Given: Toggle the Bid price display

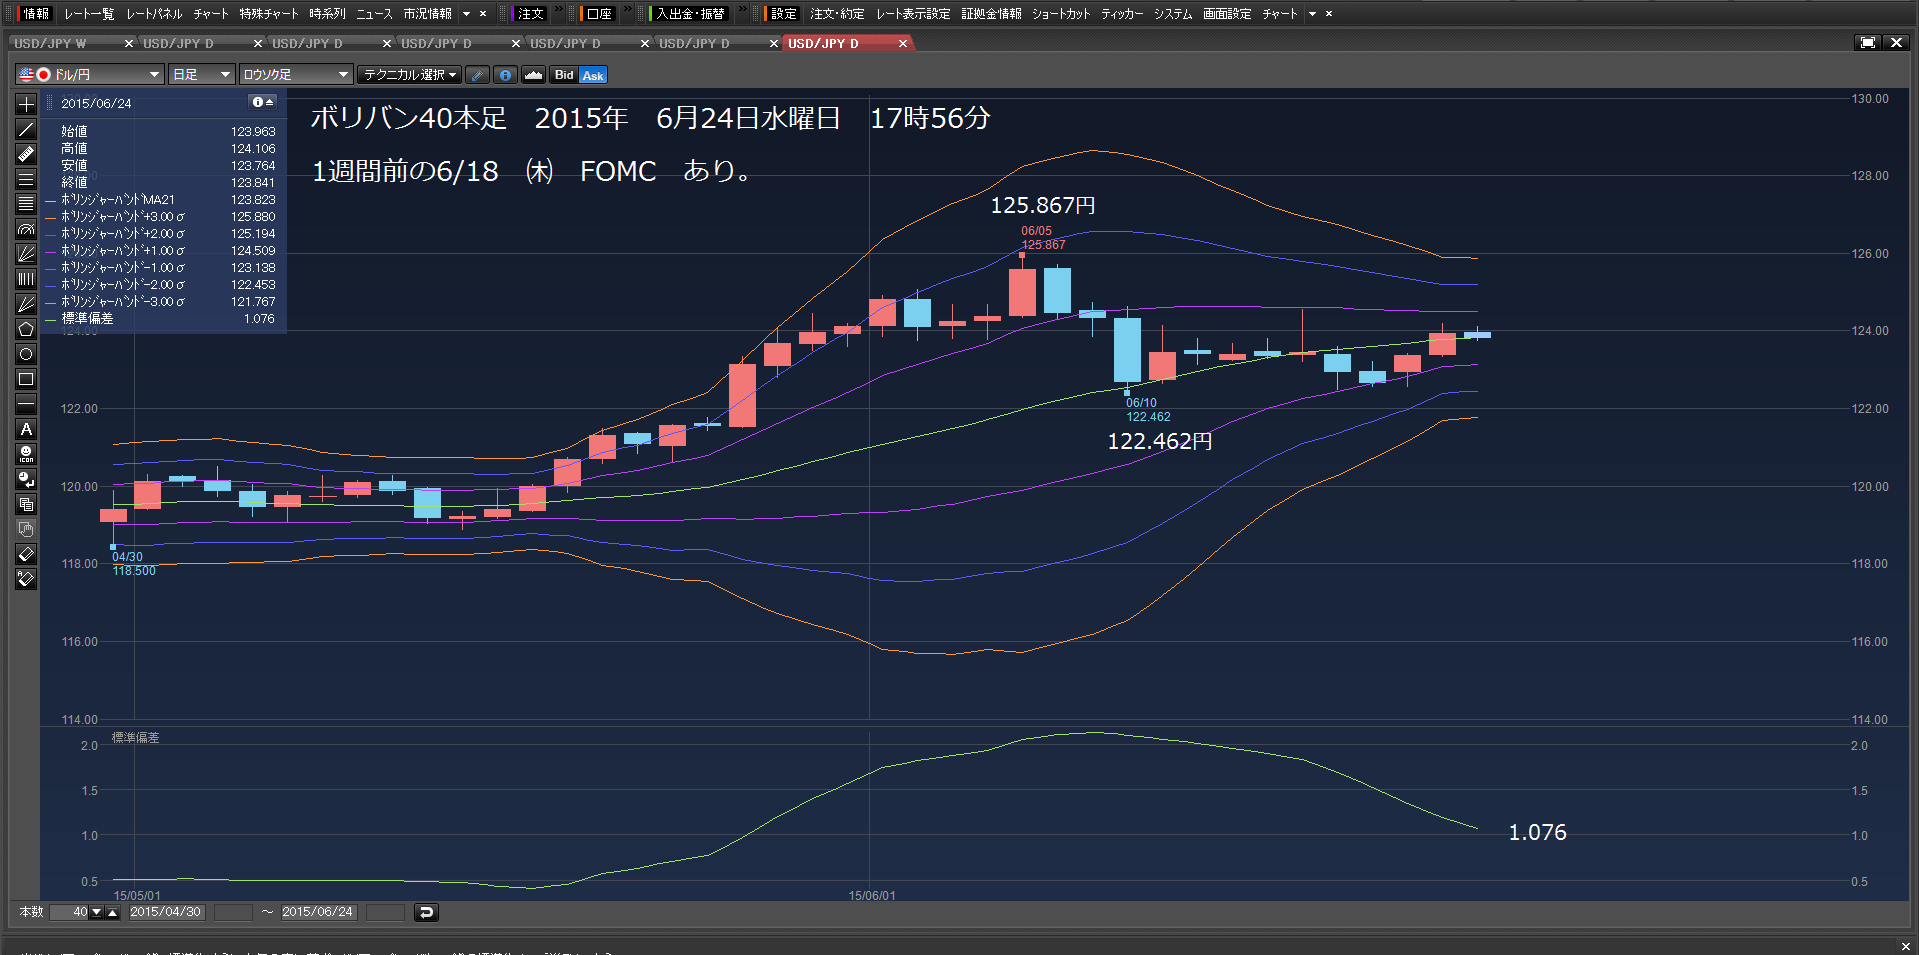Looking at the screenshot, I should click(x=564, y=75).
